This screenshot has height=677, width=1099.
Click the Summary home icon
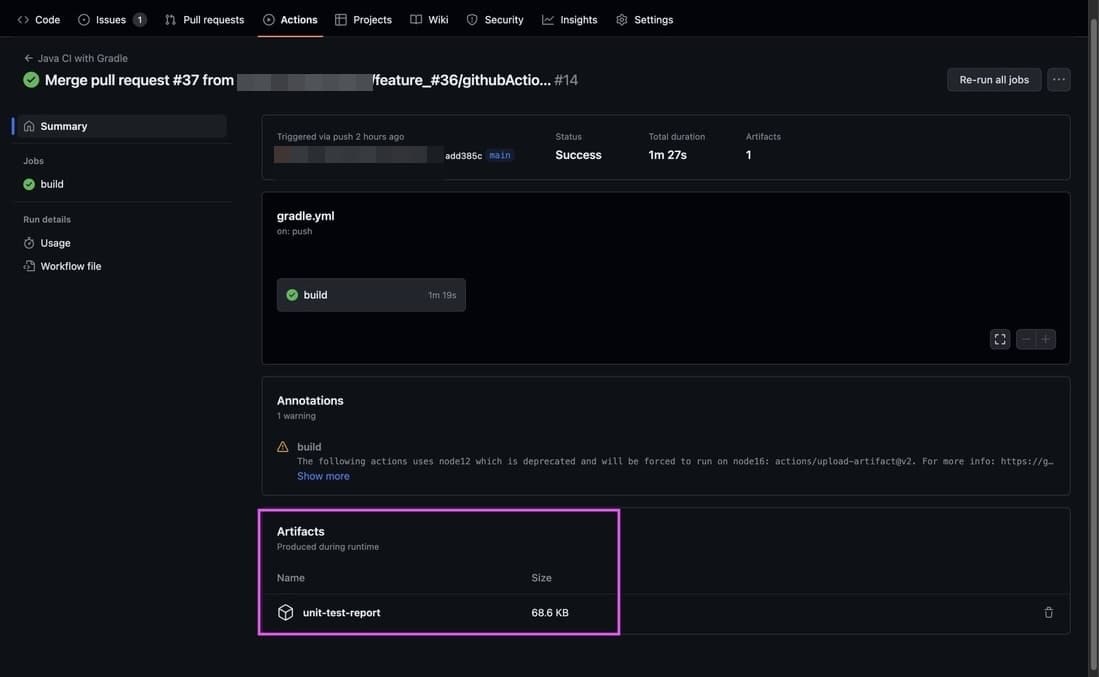point(29,126)
